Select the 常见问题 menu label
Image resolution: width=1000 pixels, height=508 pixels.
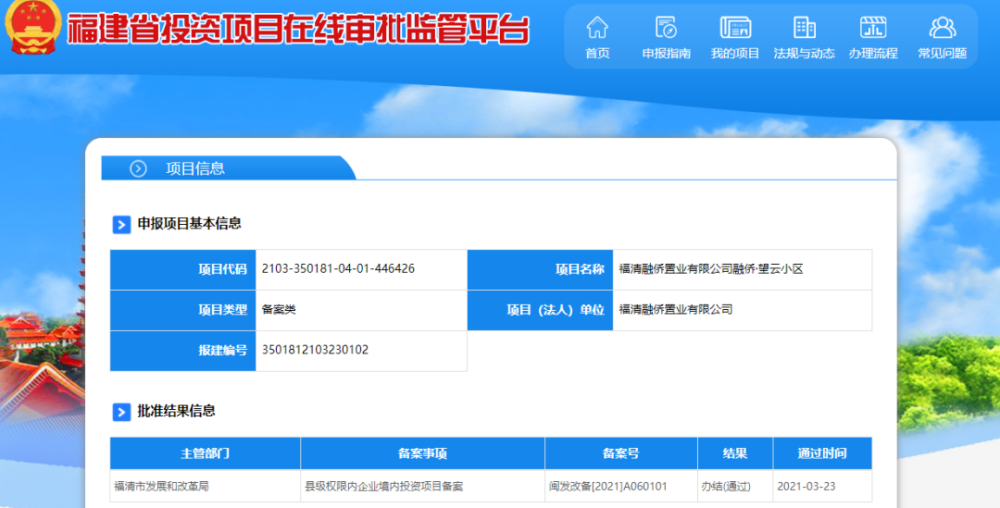[943, 54]
